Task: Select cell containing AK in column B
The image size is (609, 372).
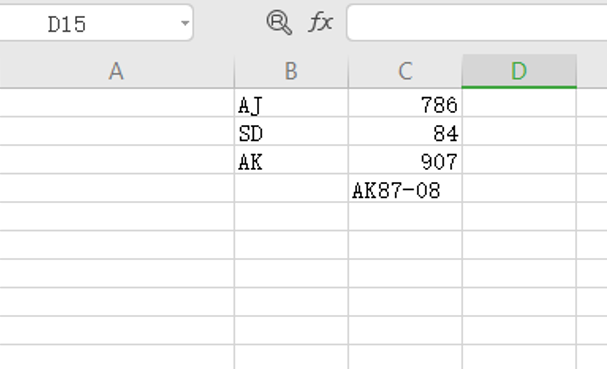Action: click(x=291, y=160)
